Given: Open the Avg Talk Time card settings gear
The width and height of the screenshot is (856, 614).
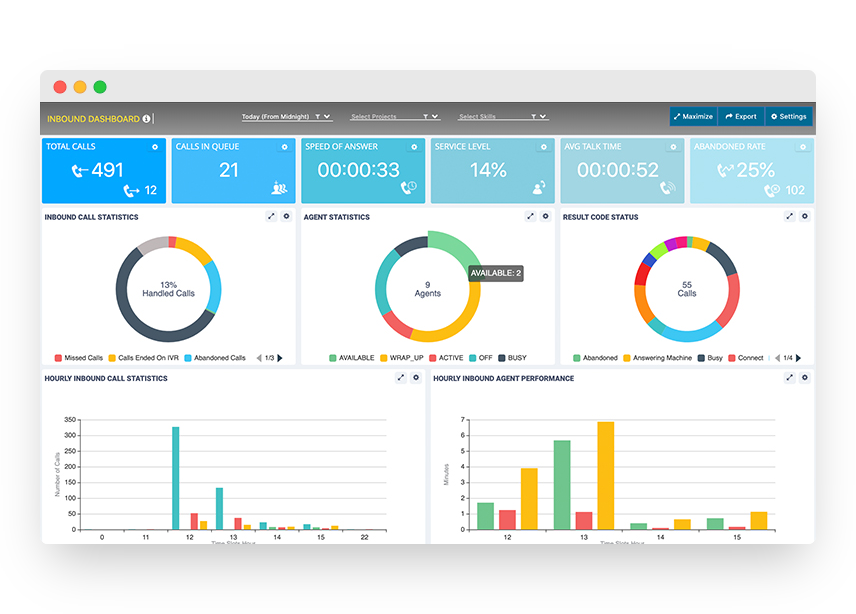Looking at the screenshot, I should point(673,147).
